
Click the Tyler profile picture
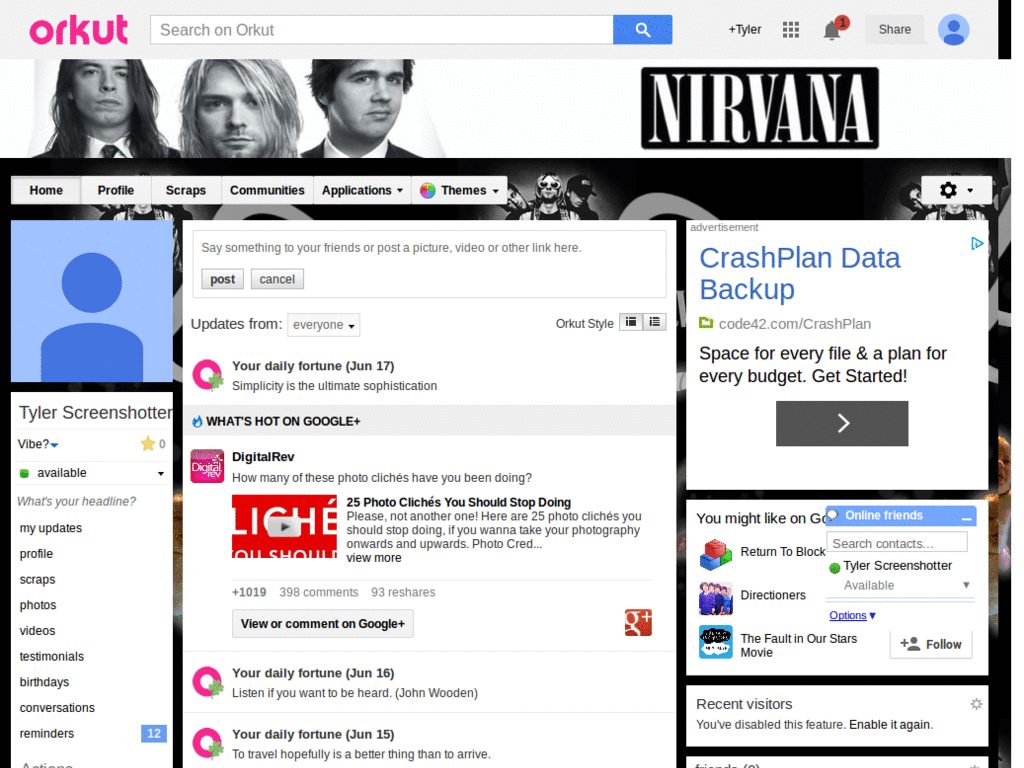click(x=92, y=301)
